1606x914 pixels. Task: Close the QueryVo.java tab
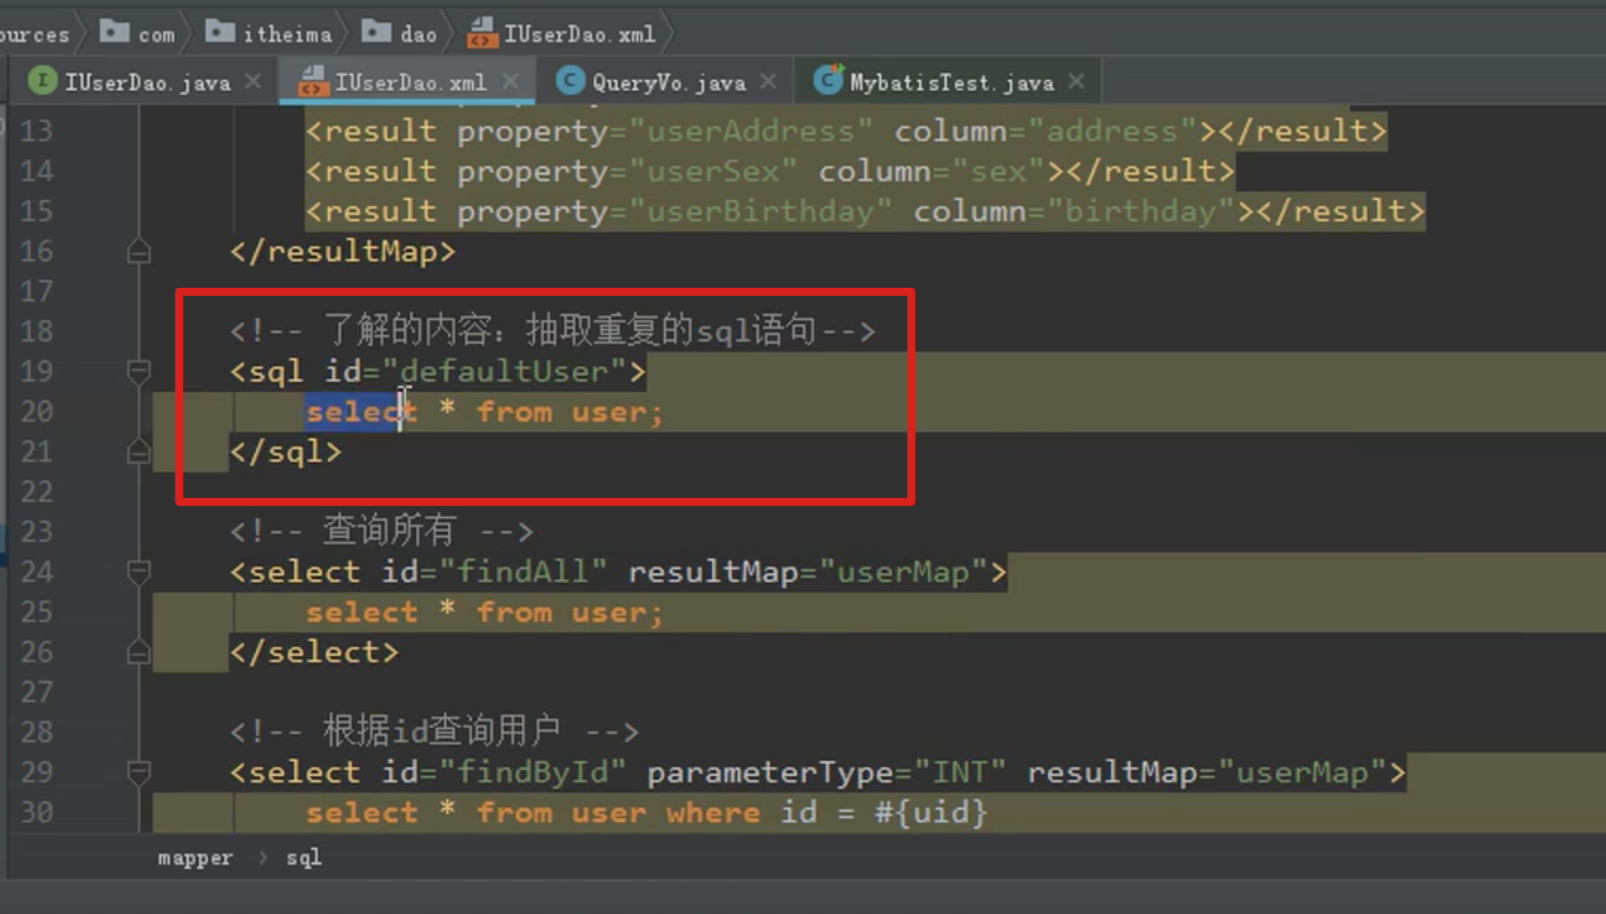pyautogui.click(x=768, y=81)
